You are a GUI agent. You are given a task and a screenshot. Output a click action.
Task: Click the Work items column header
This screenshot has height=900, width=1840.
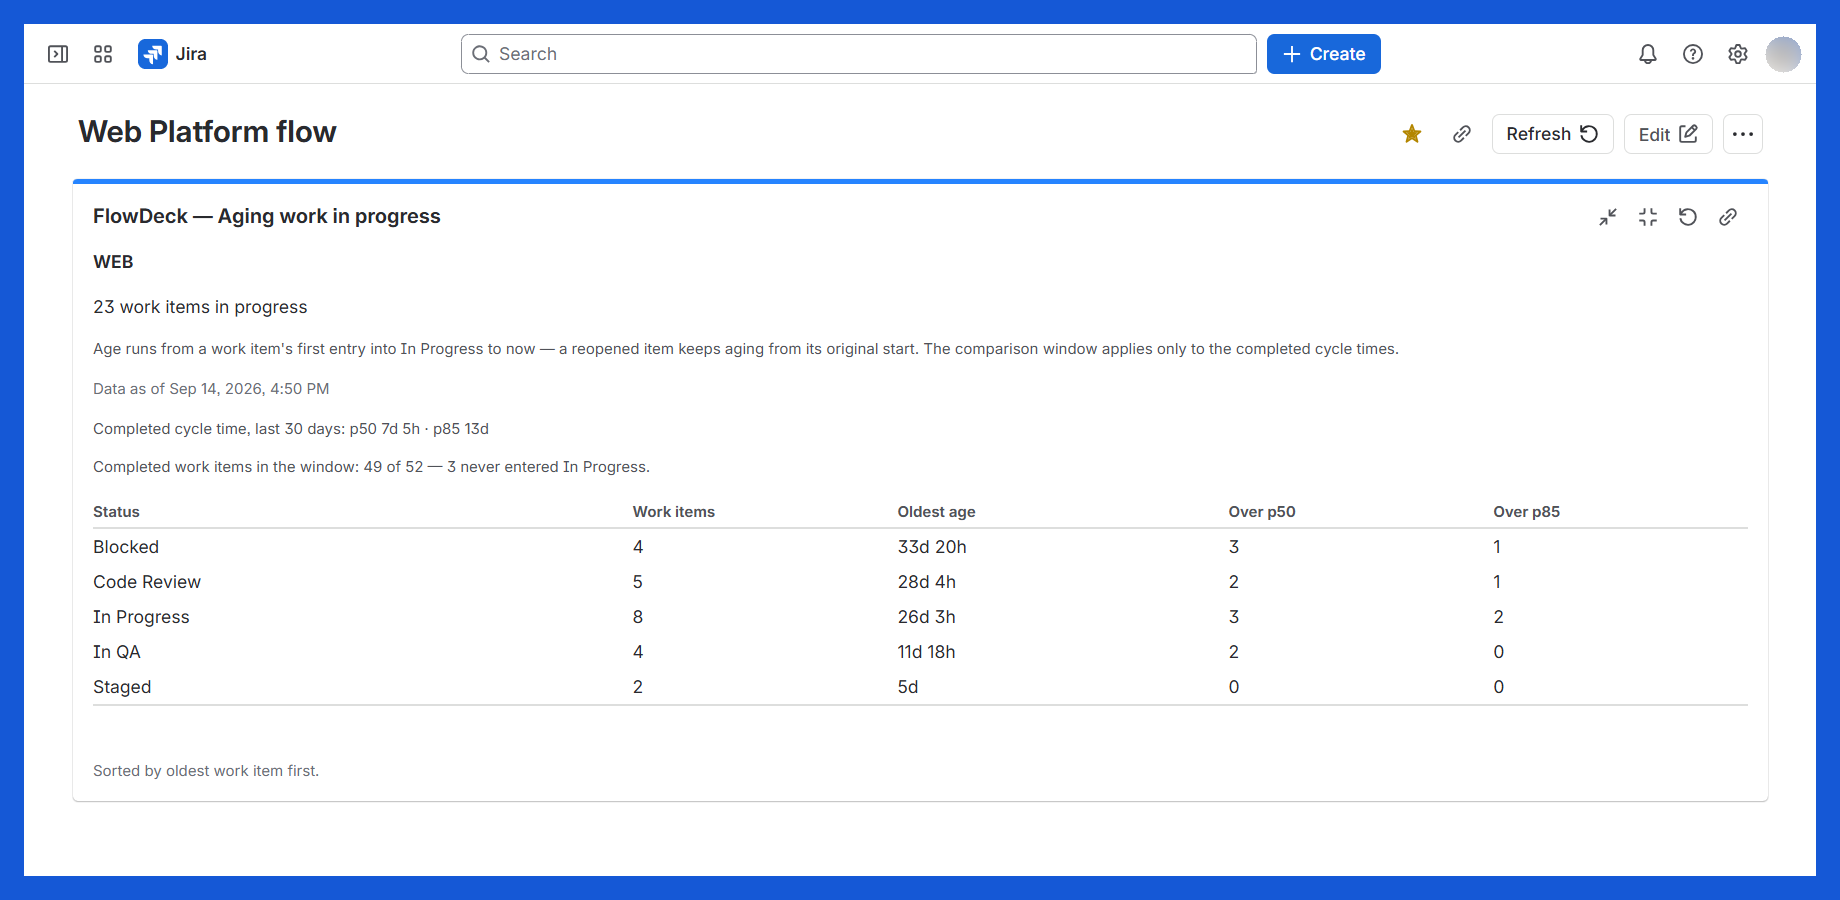674,512
